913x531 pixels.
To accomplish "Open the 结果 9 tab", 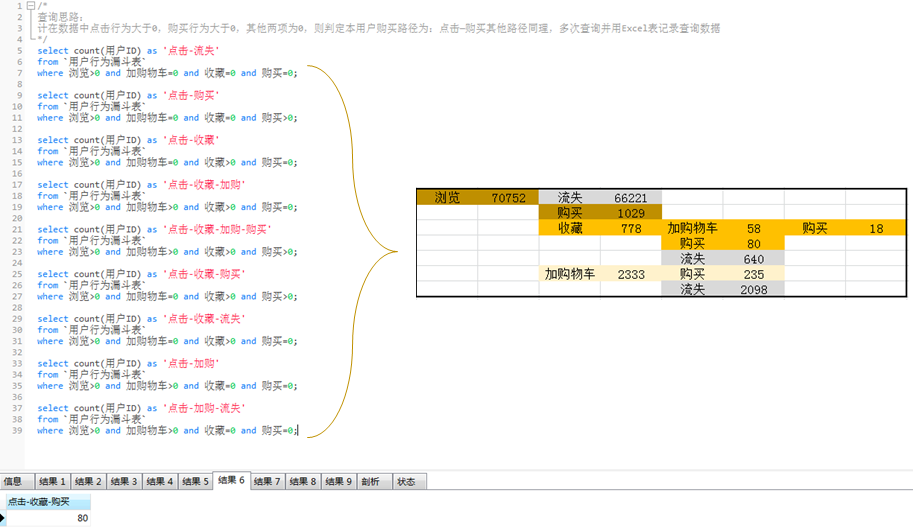I will click(339, 482).
